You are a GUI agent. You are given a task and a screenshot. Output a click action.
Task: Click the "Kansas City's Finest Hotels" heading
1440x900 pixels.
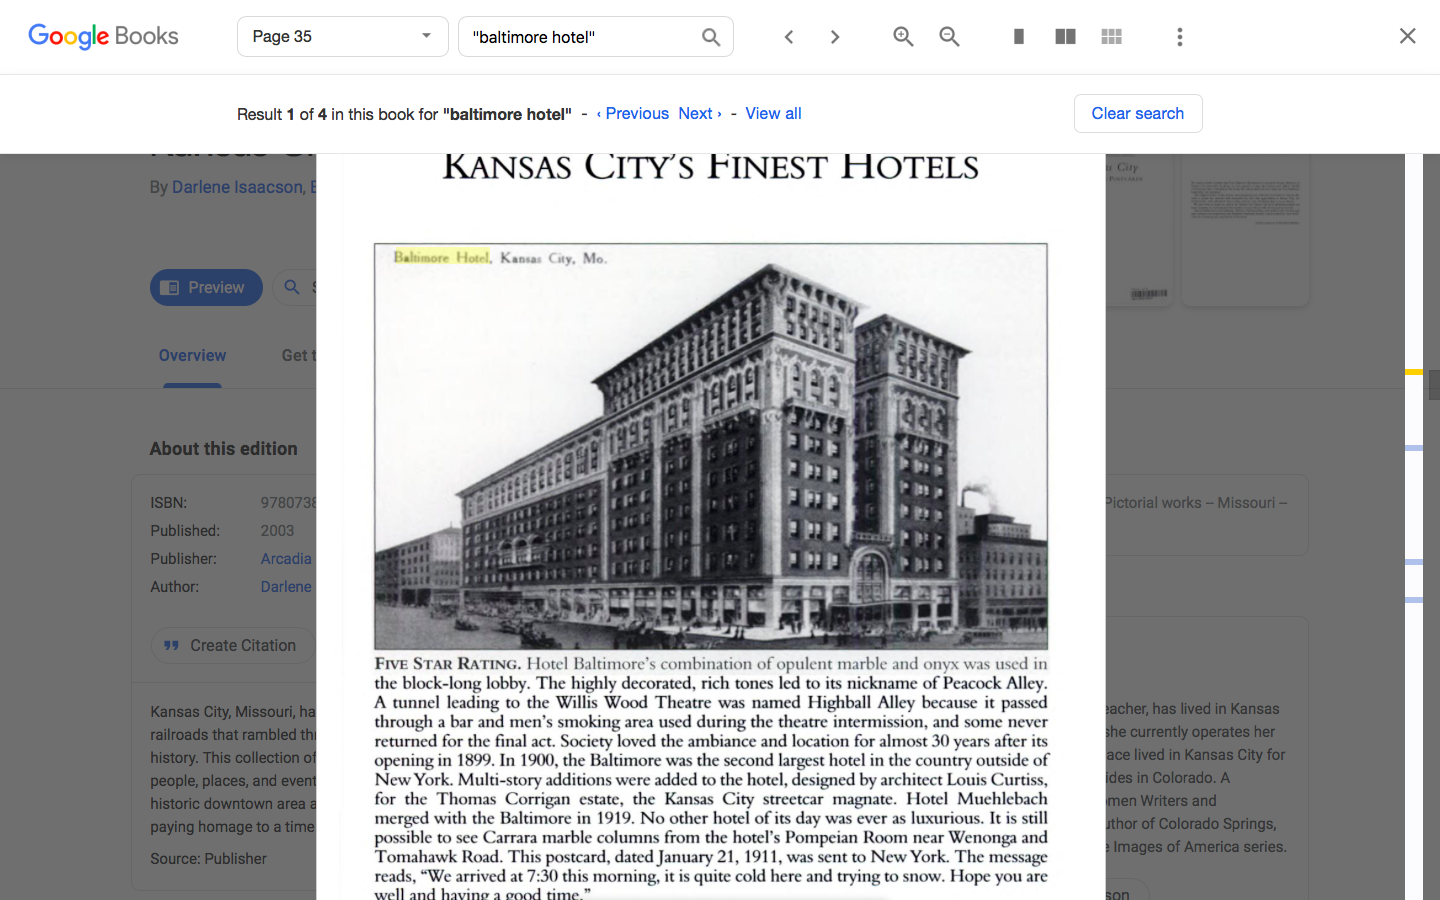coord(711,166)
